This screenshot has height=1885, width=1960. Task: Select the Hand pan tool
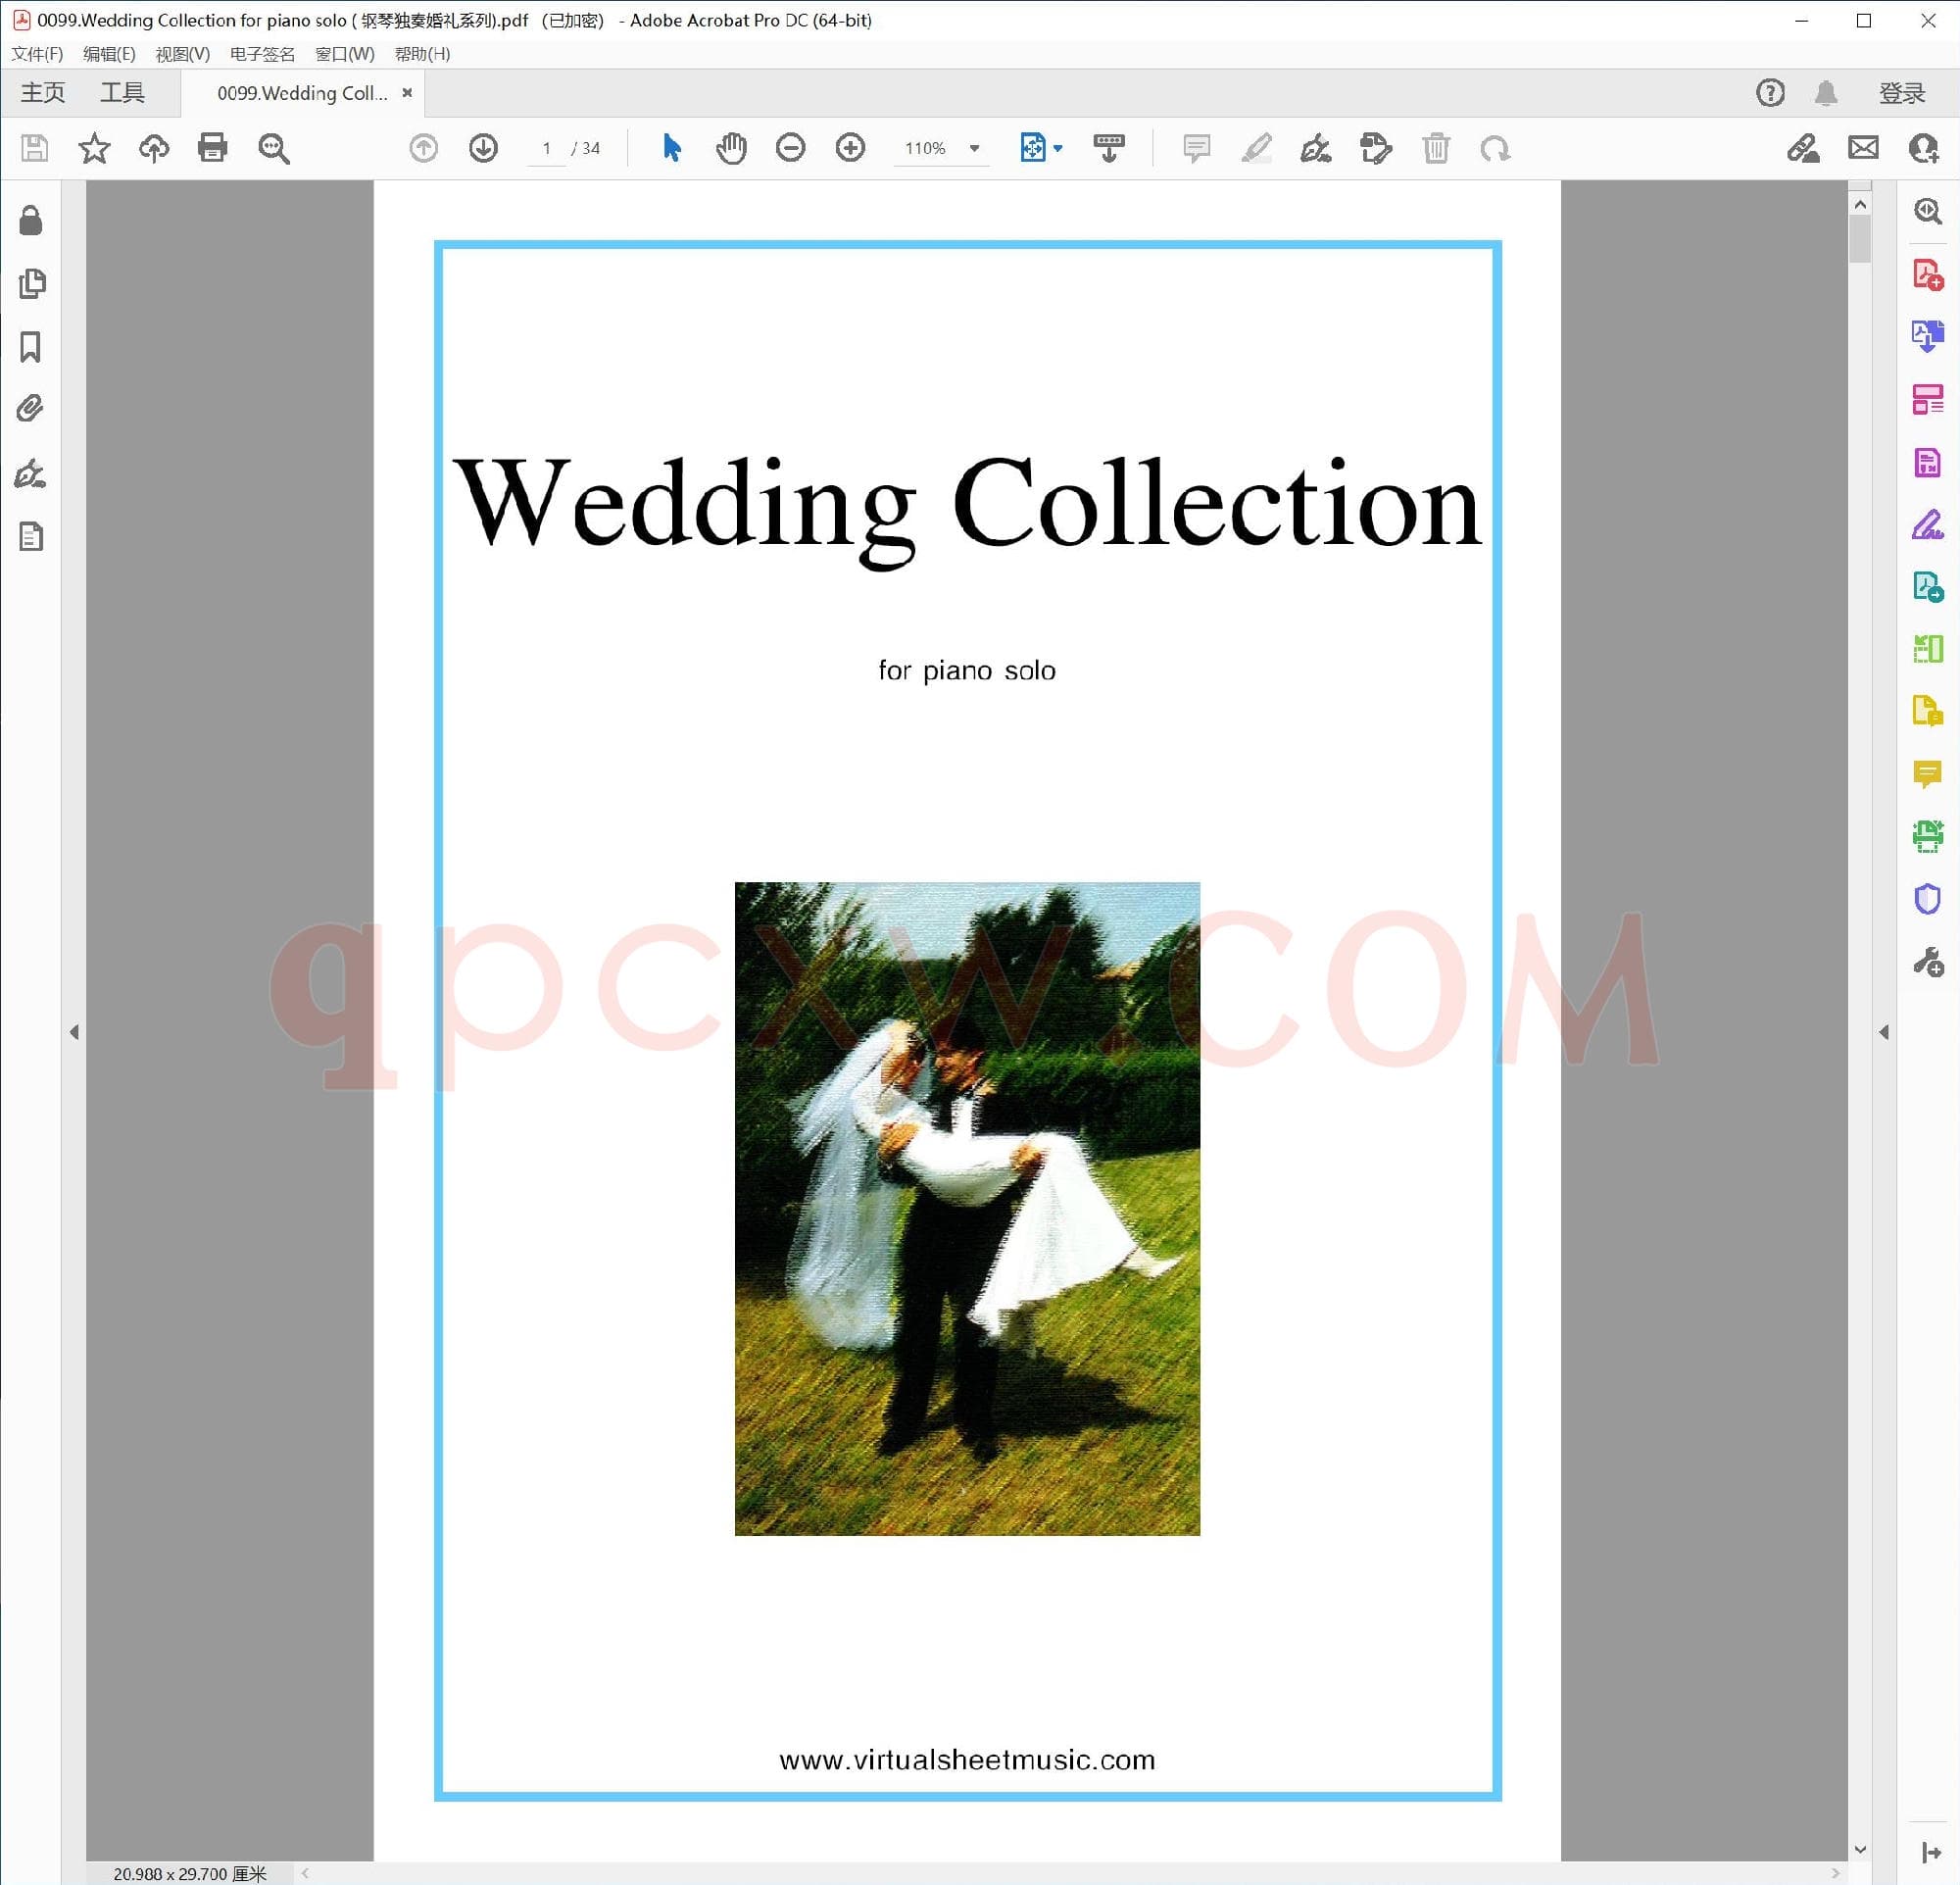731,148
